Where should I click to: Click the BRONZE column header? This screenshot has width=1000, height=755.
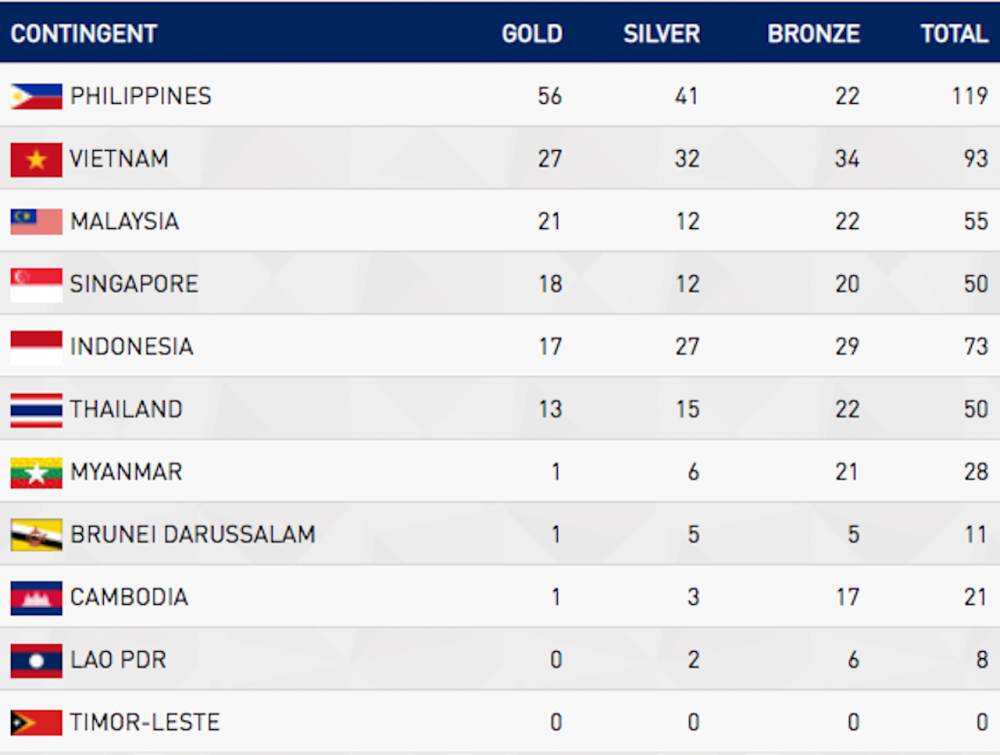813,34
